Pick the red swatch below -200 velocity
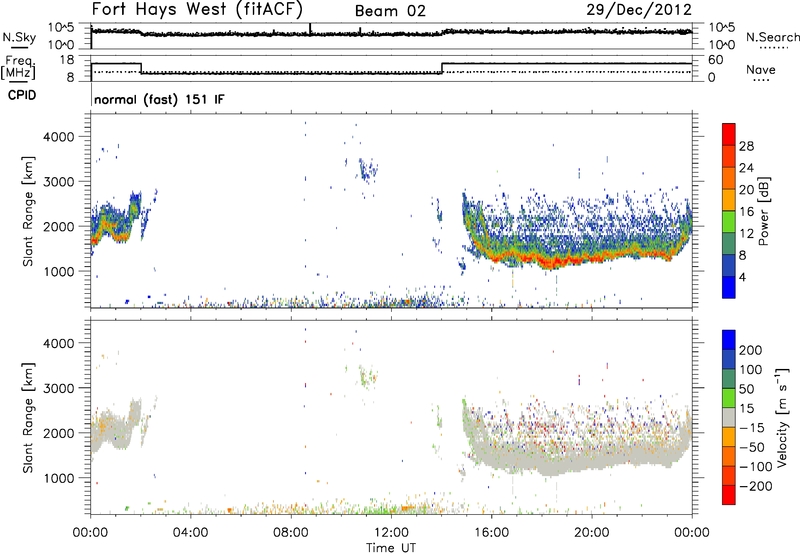This screenshot has height=554, width=800. 729,495
